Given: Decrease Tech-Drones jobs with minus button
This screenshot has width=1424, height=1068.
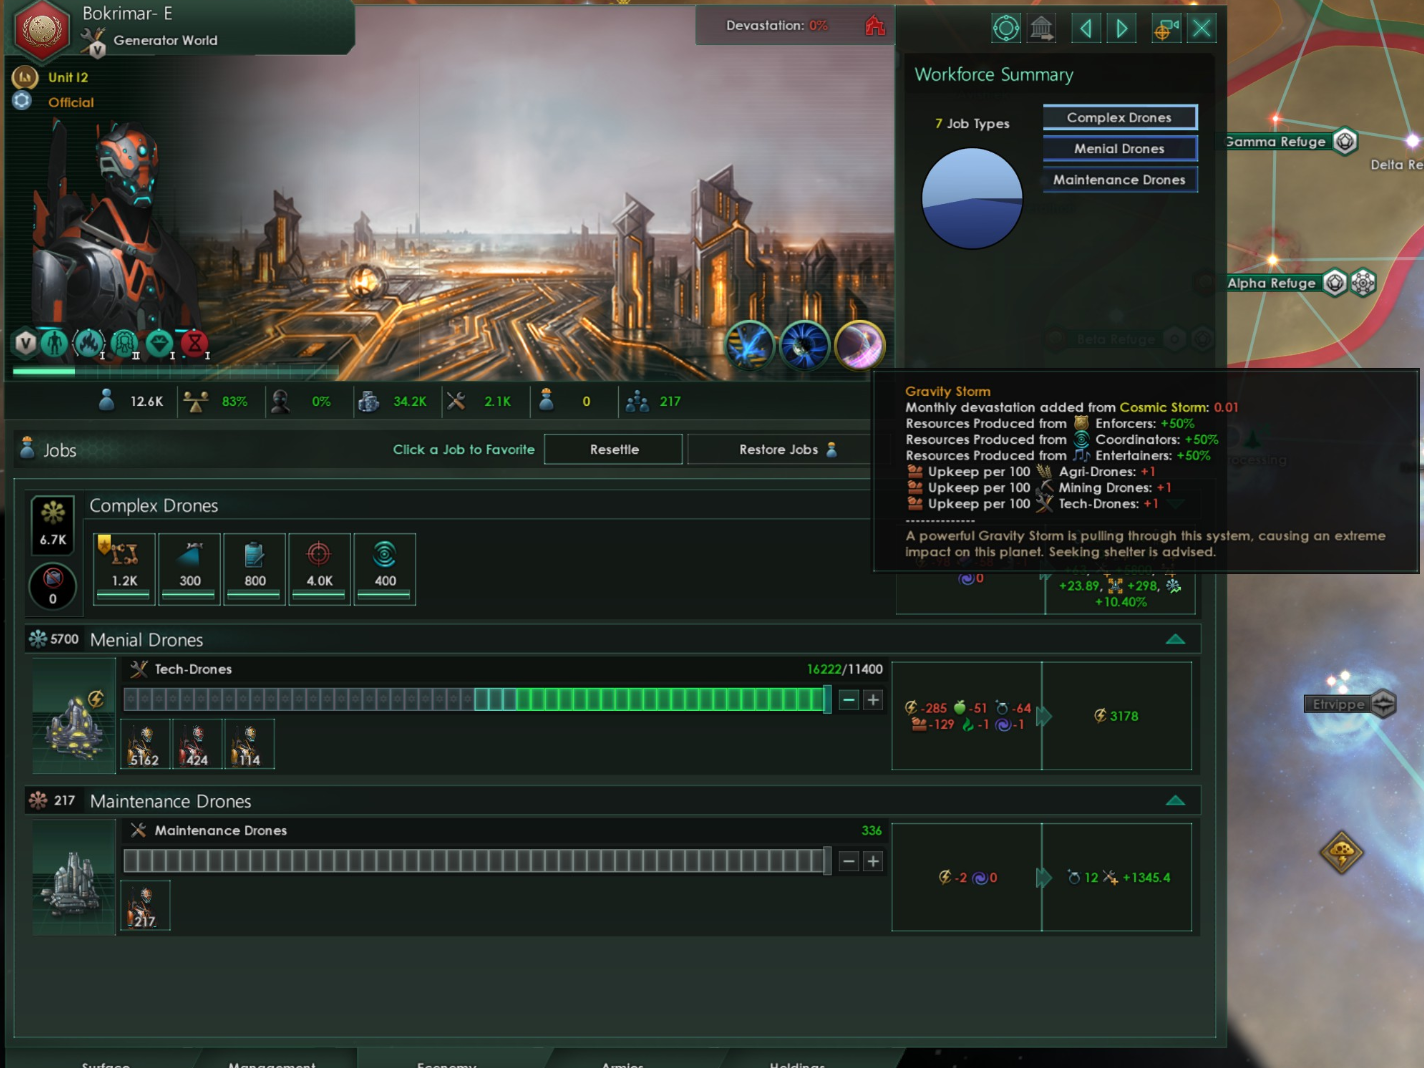Looking at the screenshot, I should click(849, 700).
